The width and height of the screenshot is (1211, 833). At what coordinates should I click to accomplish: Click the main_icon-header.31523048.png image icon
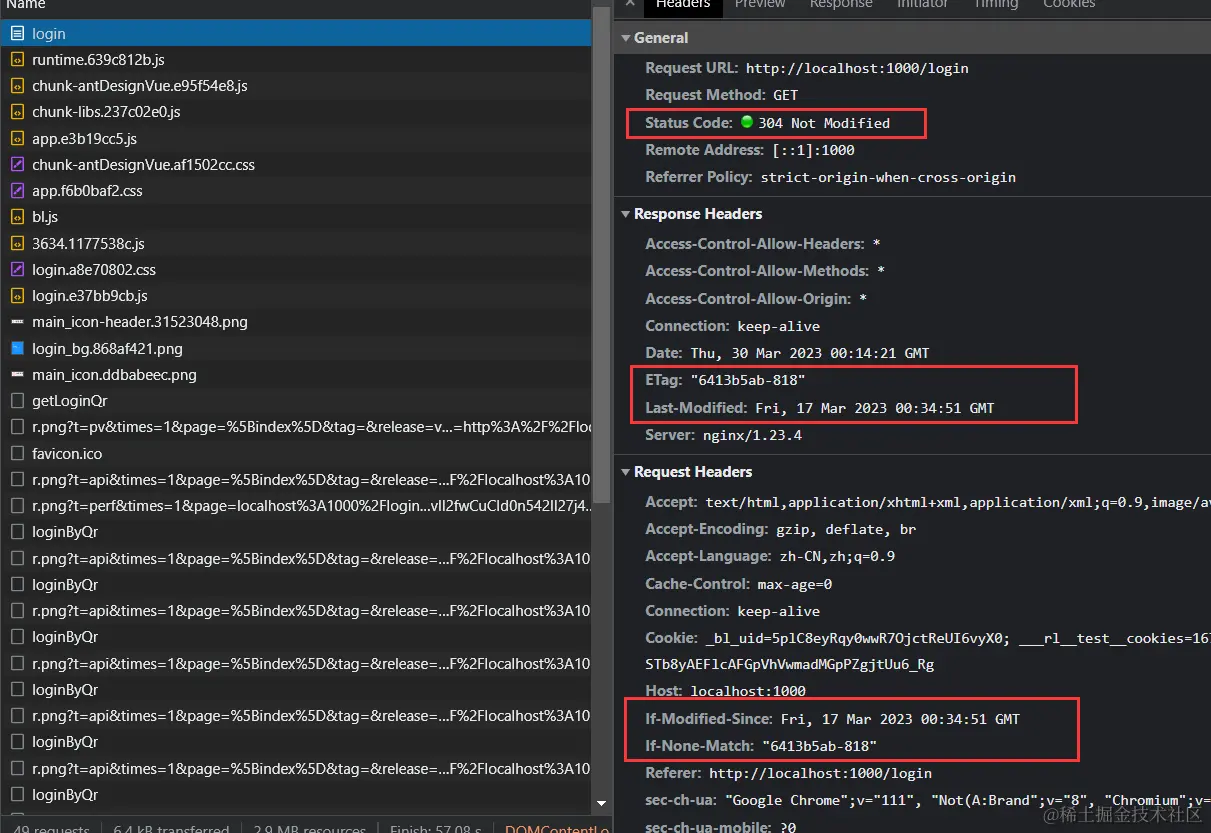[x=17, y=322]
